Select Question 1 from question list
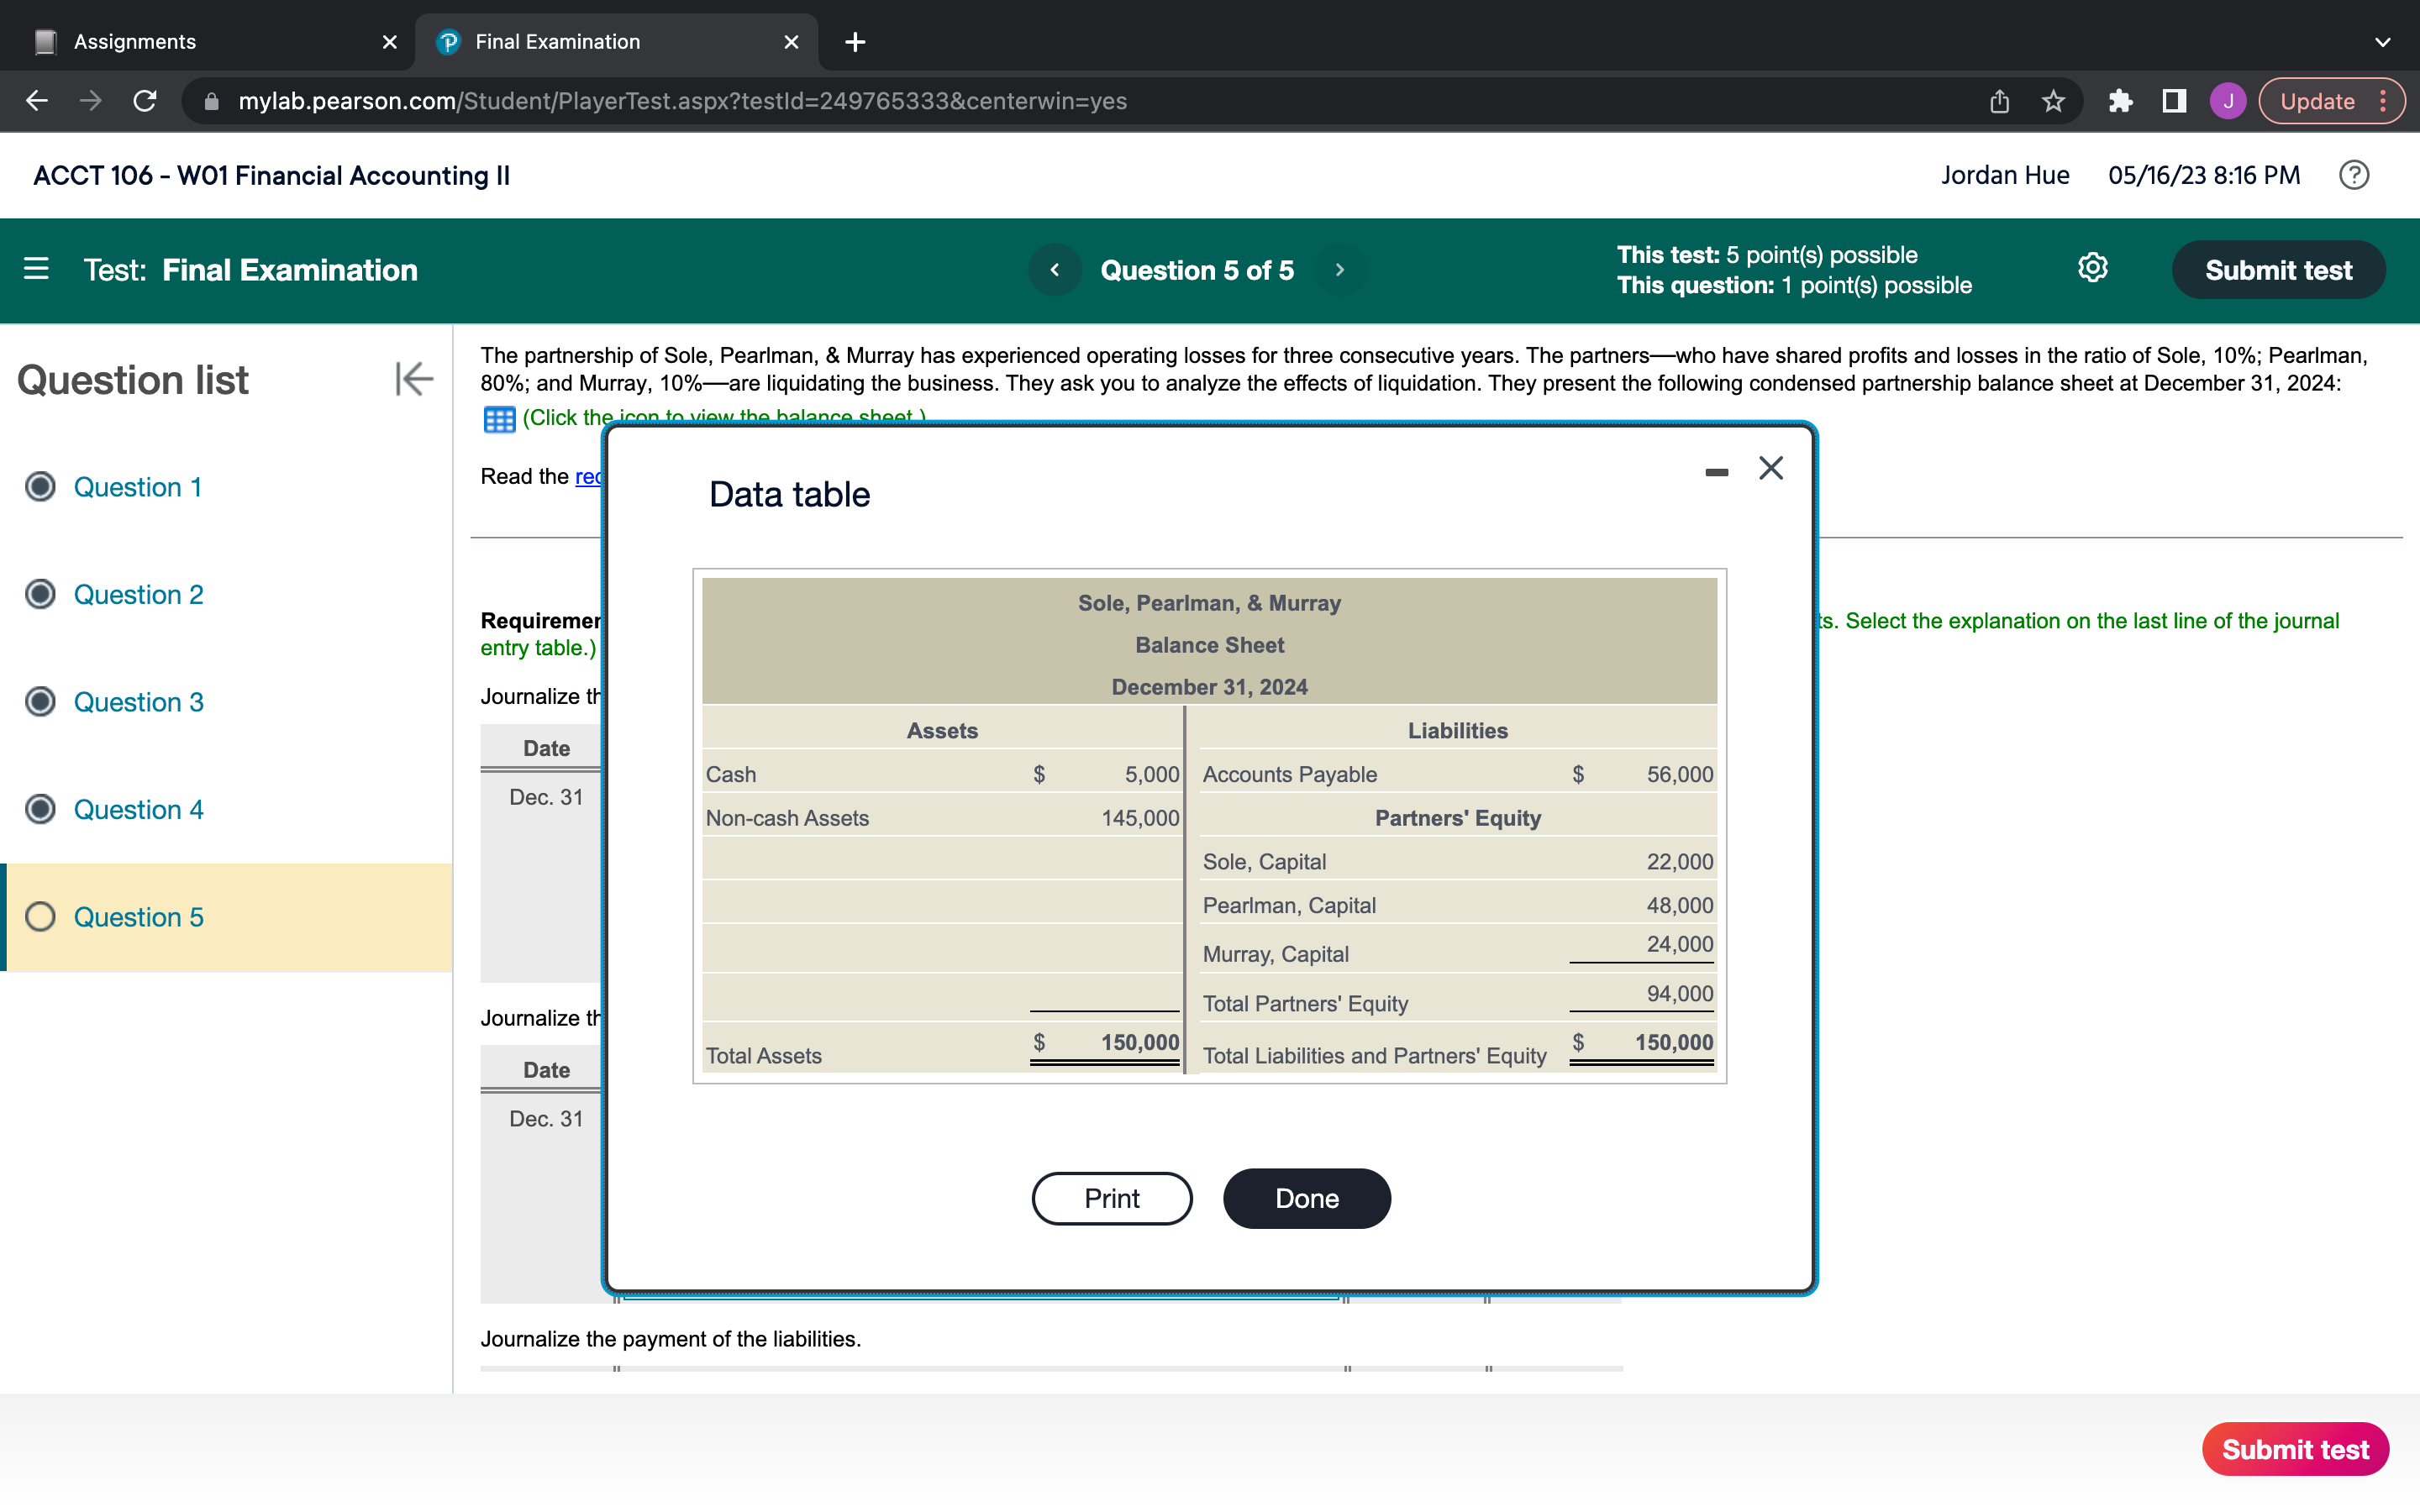 pyautogui.click(x=136, y=488)
